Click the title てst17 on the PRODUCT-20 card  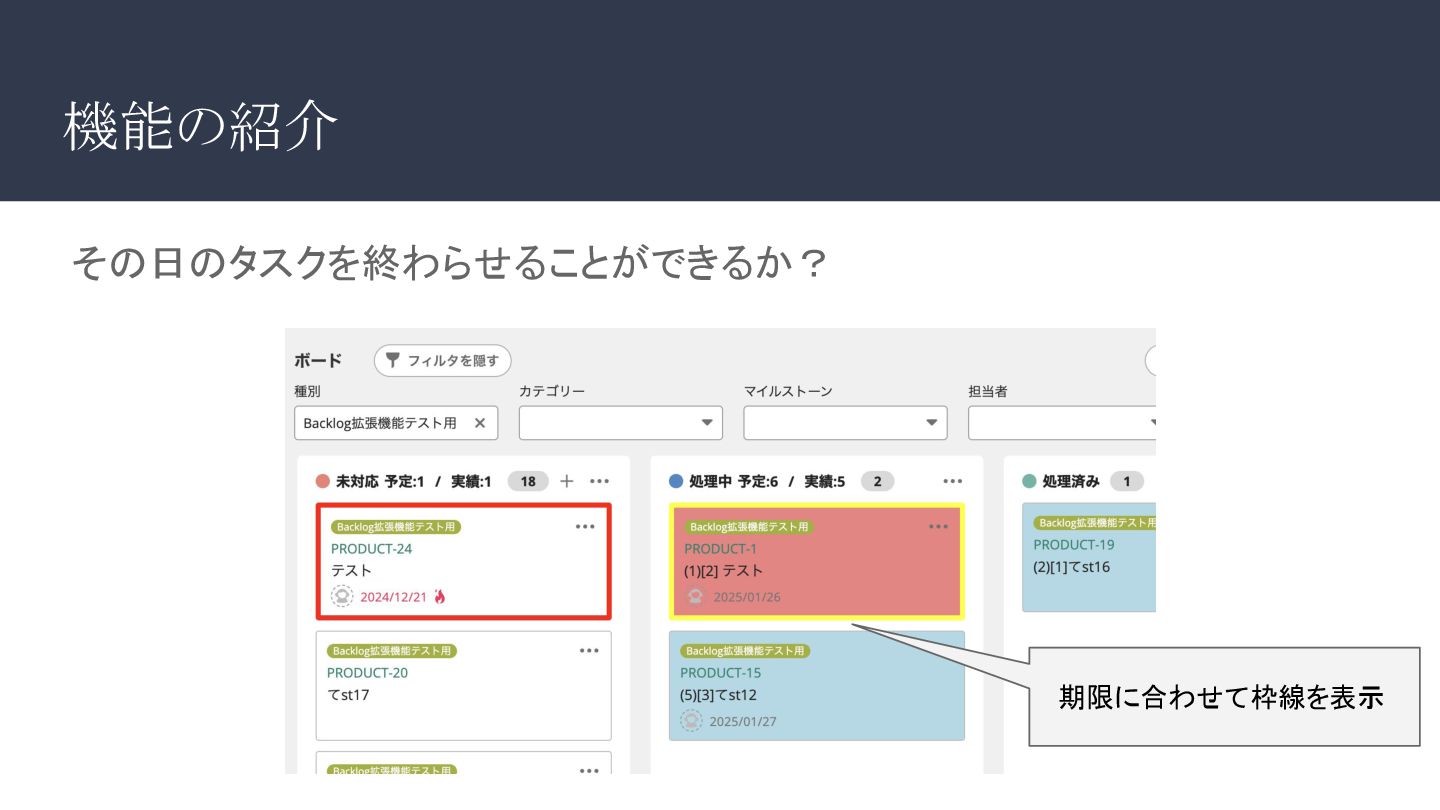tap(348, 695)
